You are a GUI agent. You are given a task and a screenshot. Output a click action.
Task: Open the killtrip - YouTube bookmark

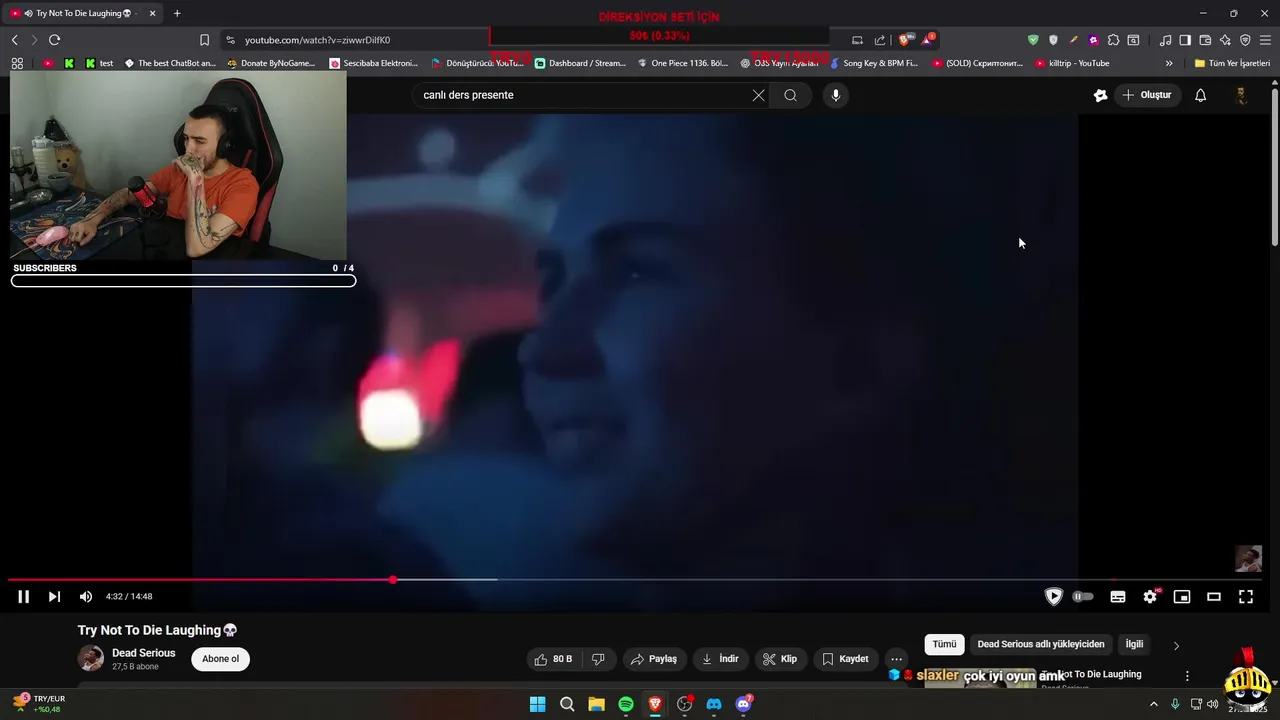[1071, 63]
